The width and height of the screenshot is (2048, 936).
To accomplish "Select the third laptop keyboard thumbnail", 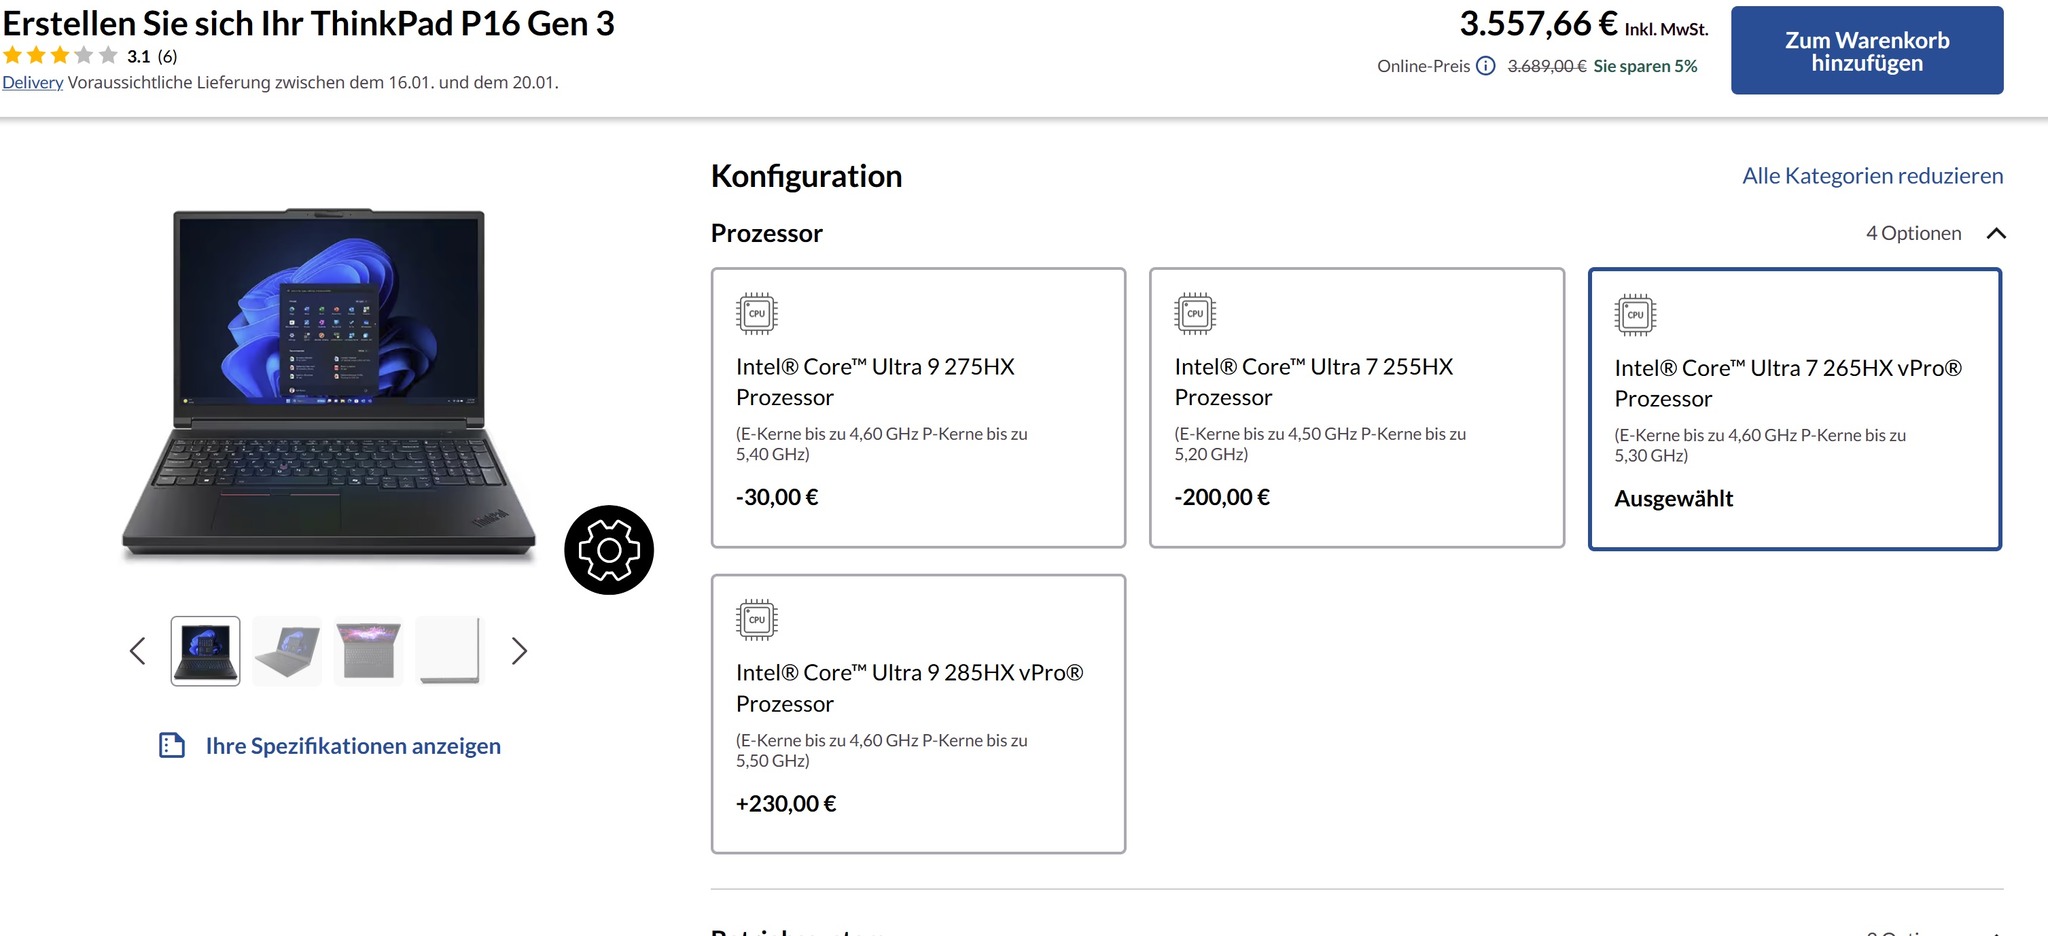I will (x=369, y=651).
